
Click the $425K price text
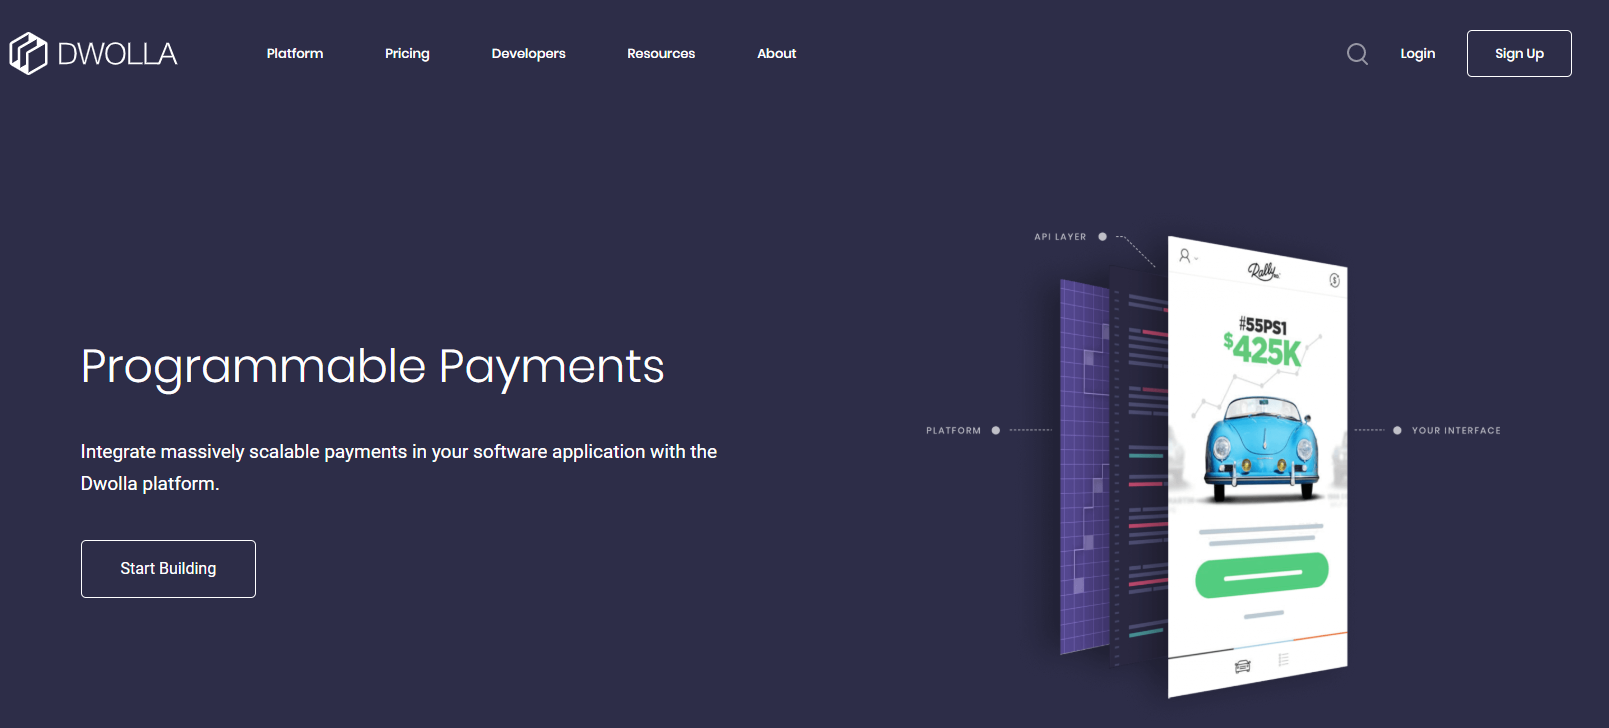tap(1263, 350)
